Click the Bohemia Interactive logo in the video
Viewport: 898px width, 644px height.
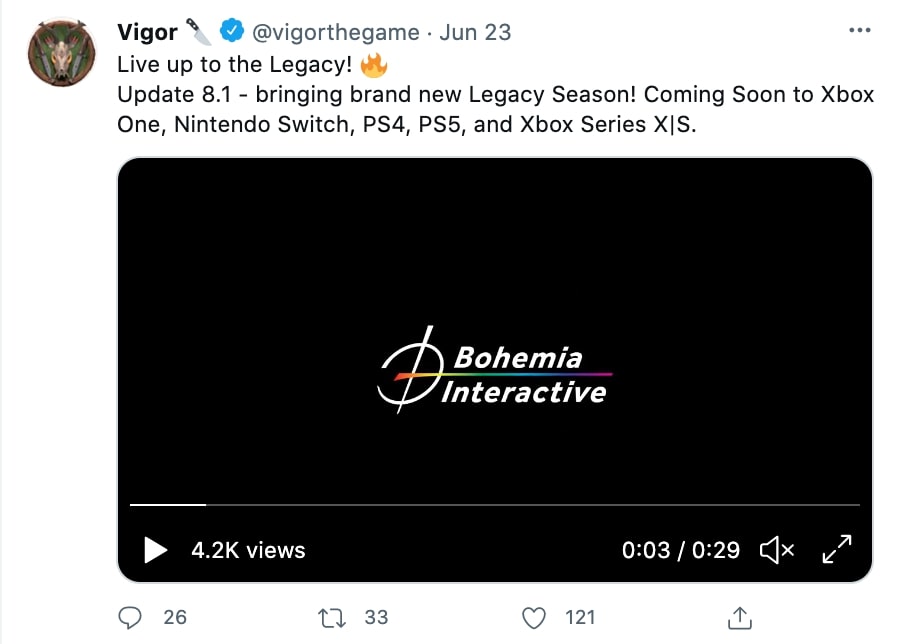494,370
